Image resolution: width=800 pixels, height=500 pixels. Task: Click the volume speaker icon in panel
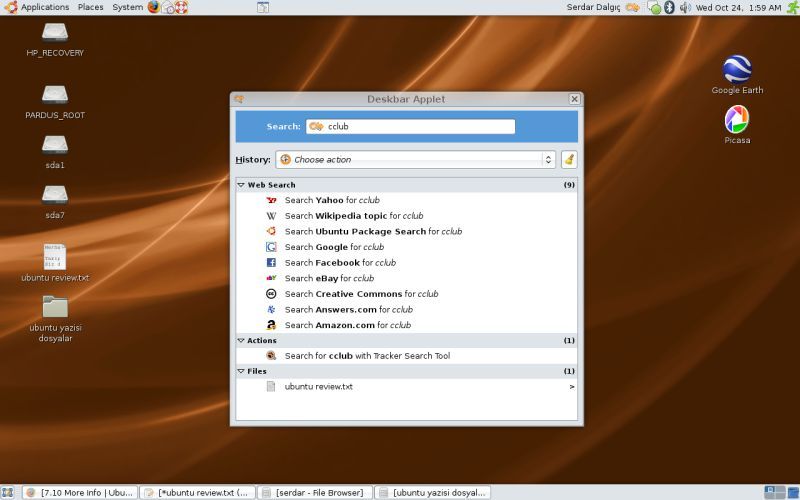tap(685, 7)
